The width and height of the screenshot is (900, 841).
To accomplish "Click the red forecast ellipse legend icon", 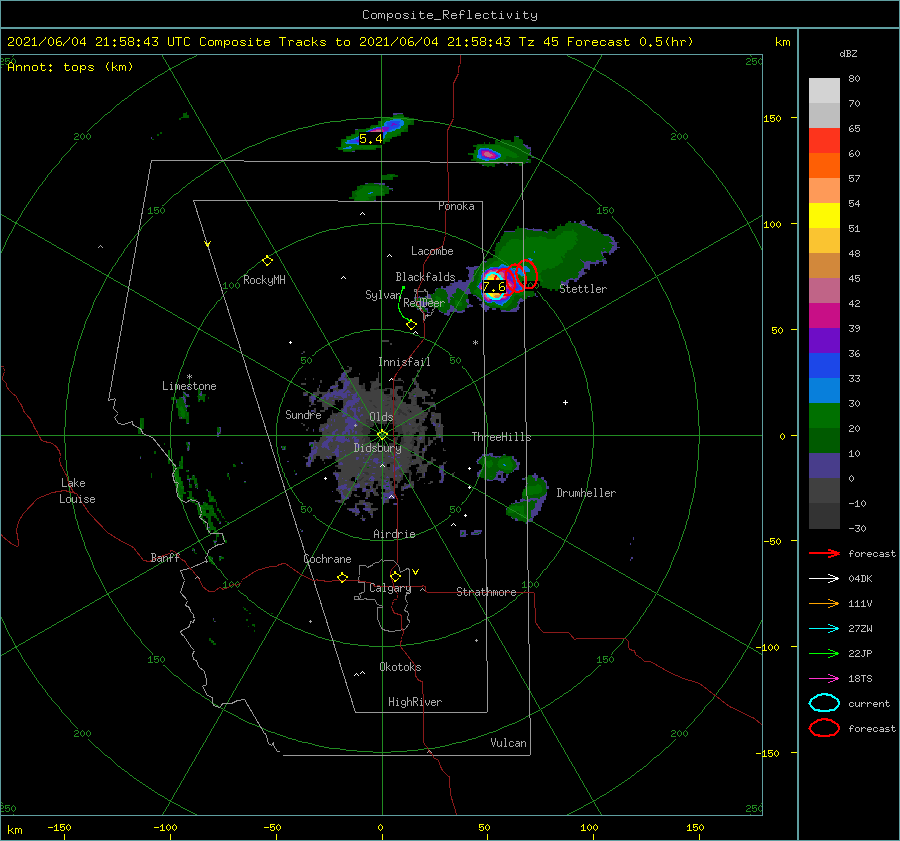I will pos(824,728).
